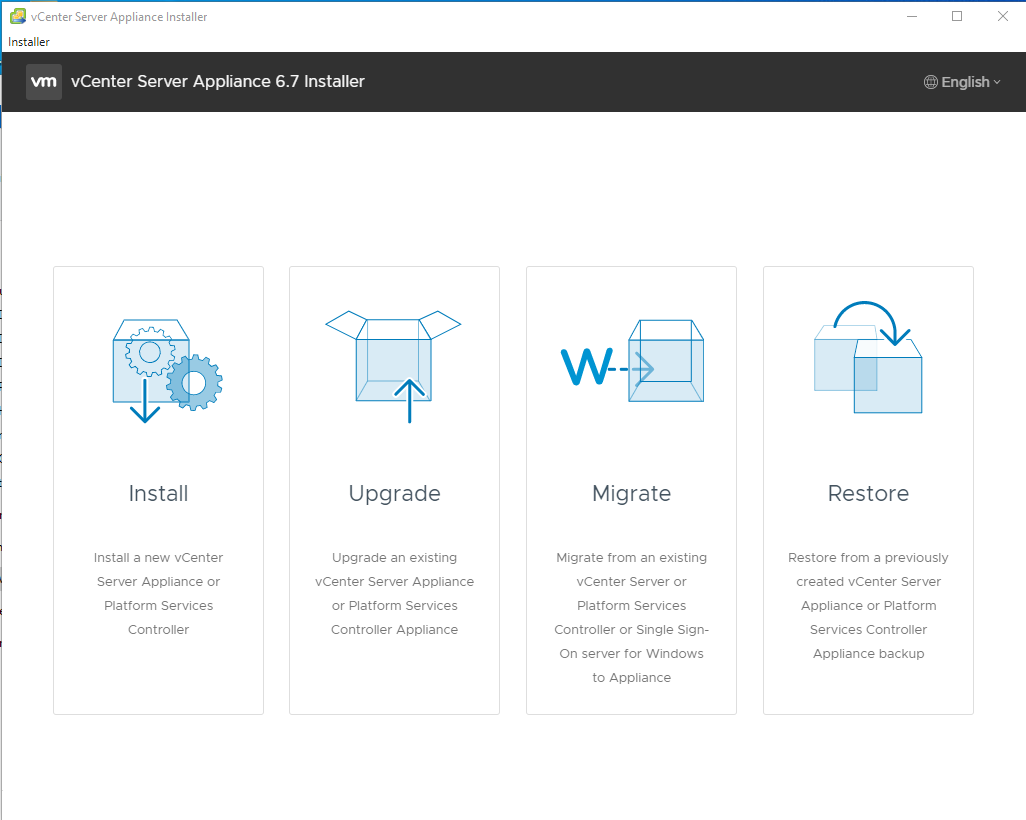Click the globe language icon
1026x820 pixels.
[x=930, y=82]
